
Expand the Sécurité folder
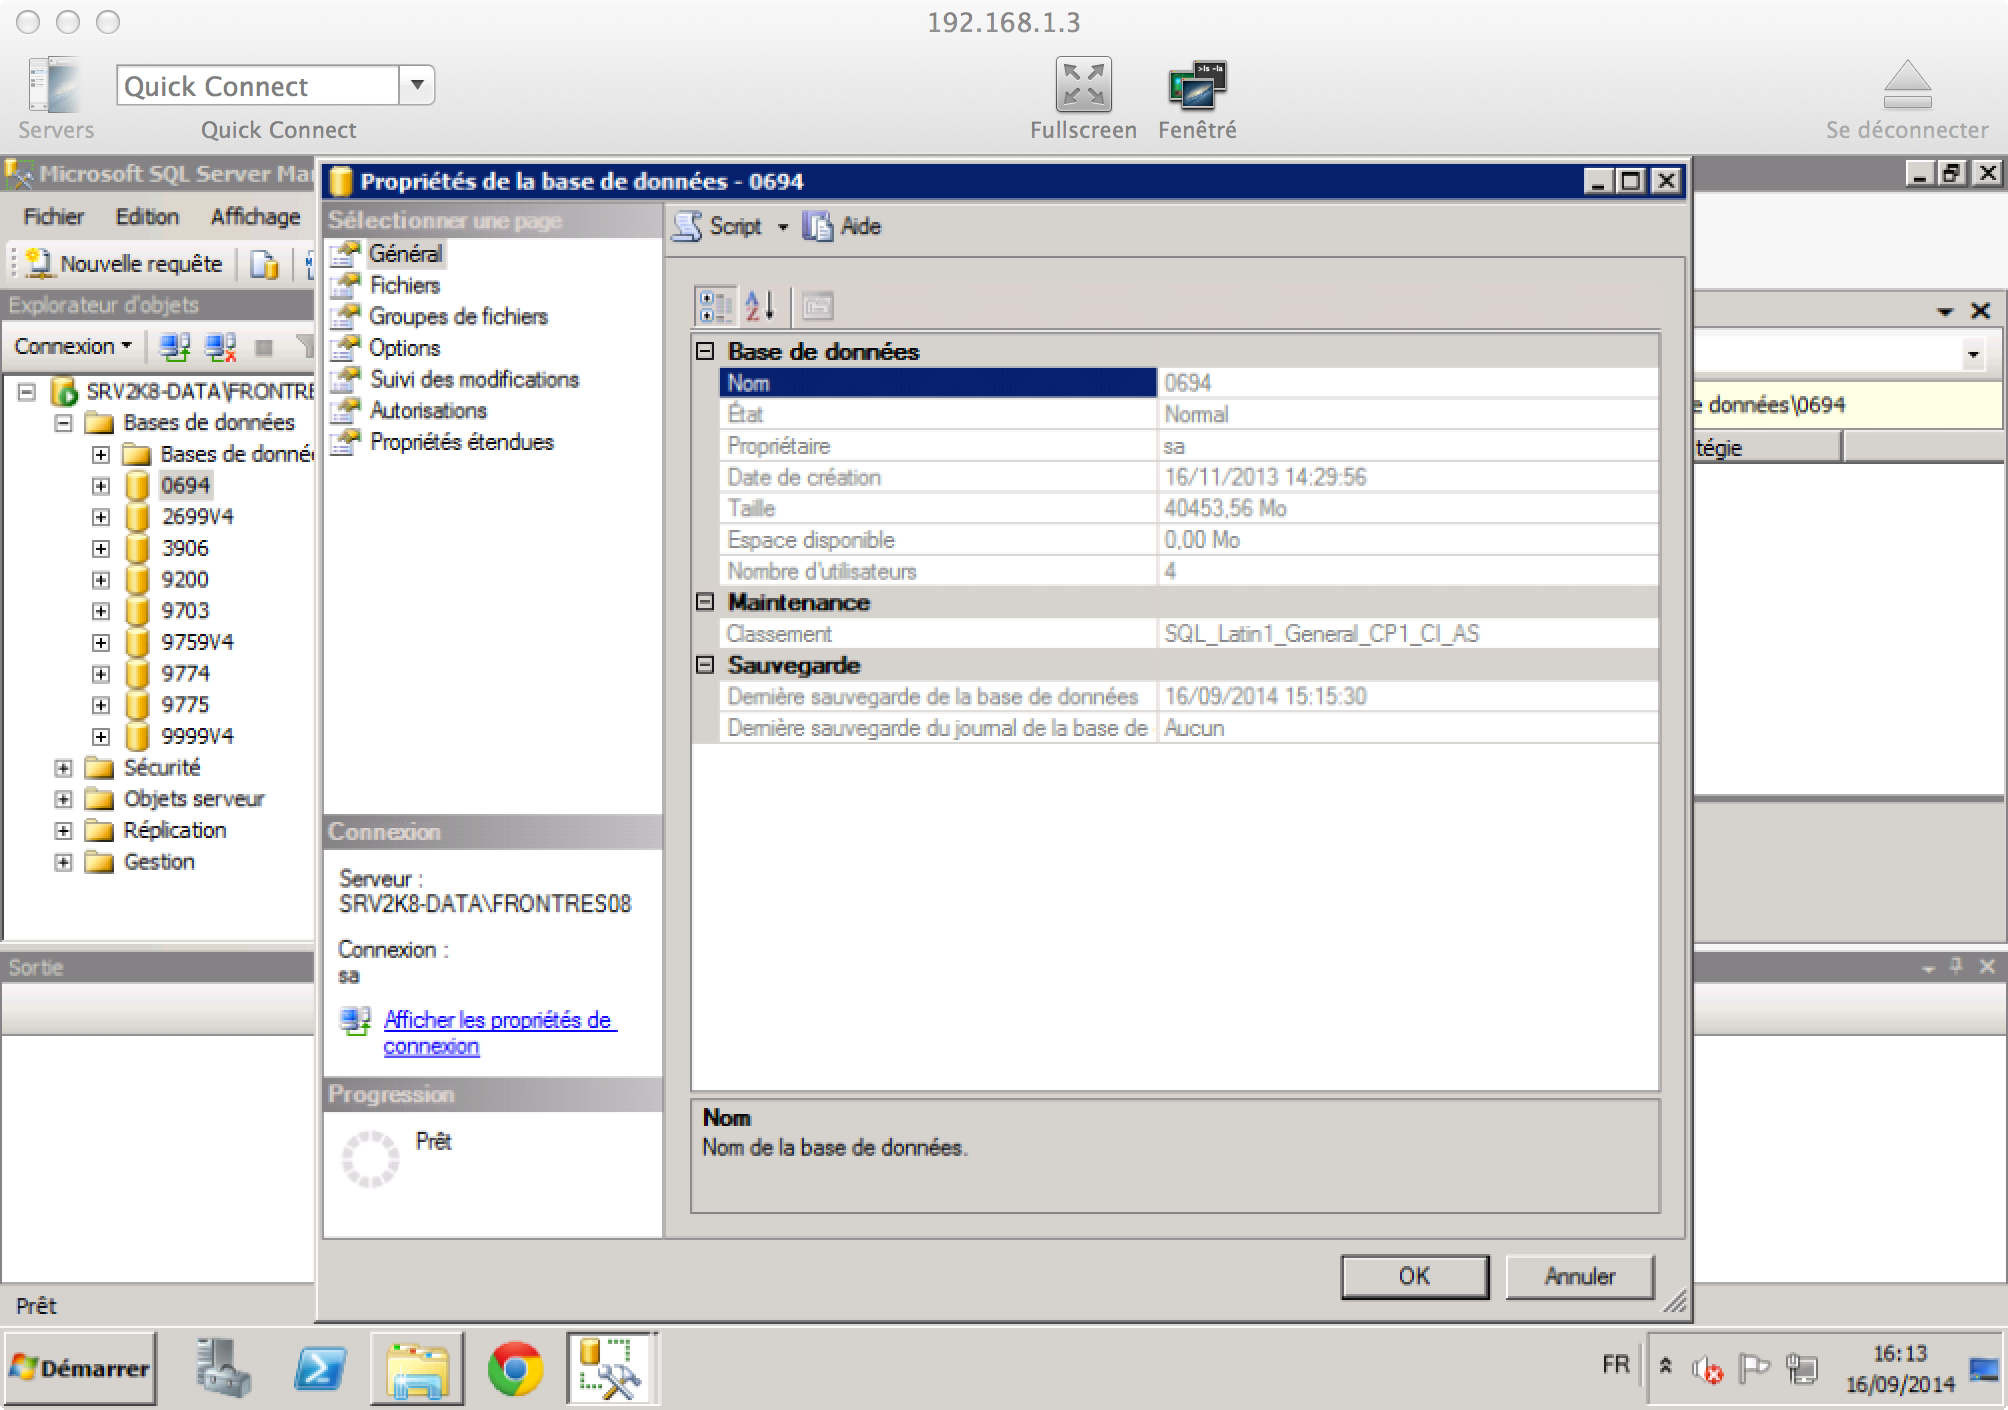tap(64, 768)
